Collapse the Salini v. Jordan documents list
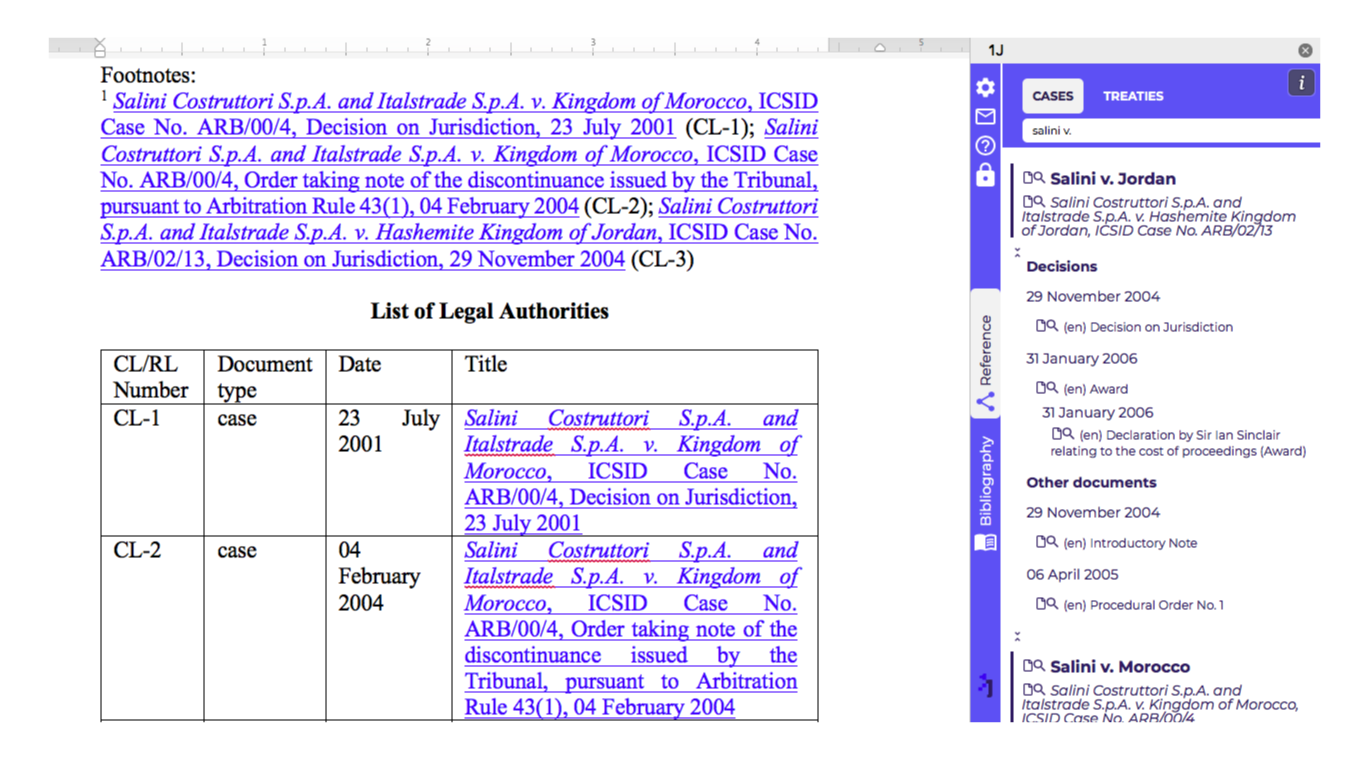The height and width of the screenshot is (768, 1366). pyautogui.click(x=1018, y=253)
